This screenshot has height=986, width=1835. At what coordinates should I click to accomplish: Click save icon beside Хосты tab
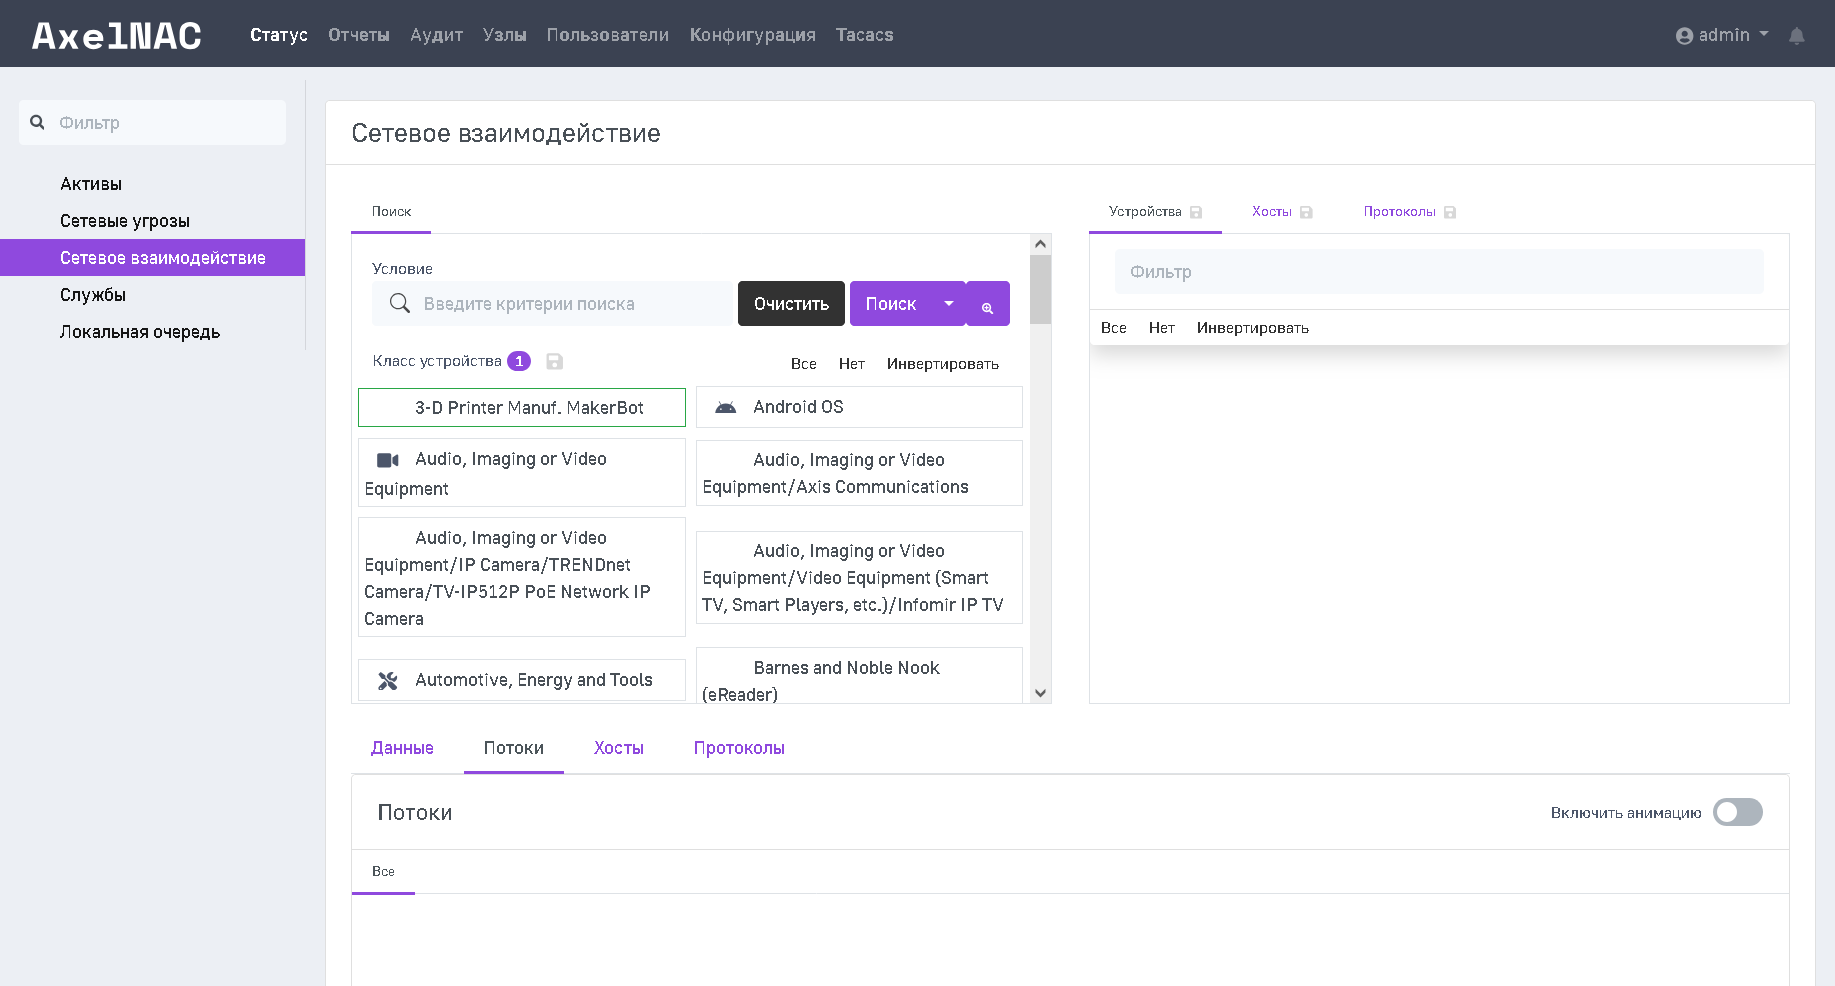click(1306, 213)
